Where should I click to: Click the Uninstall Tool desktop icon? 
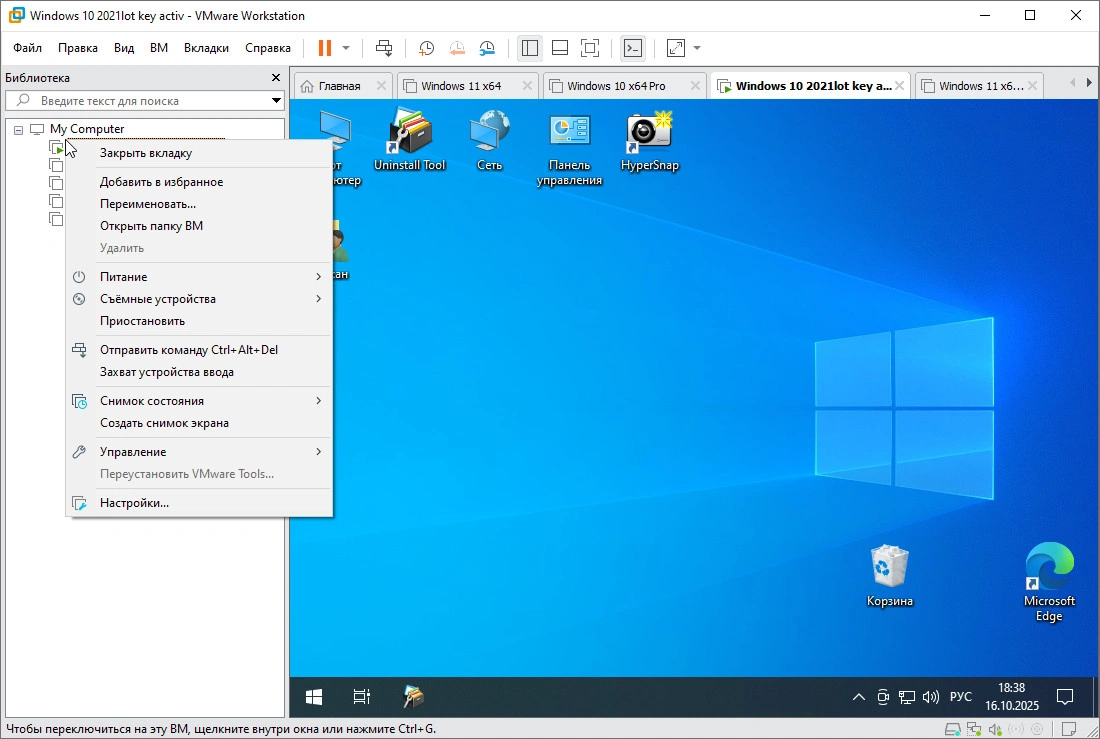[409, 140]
